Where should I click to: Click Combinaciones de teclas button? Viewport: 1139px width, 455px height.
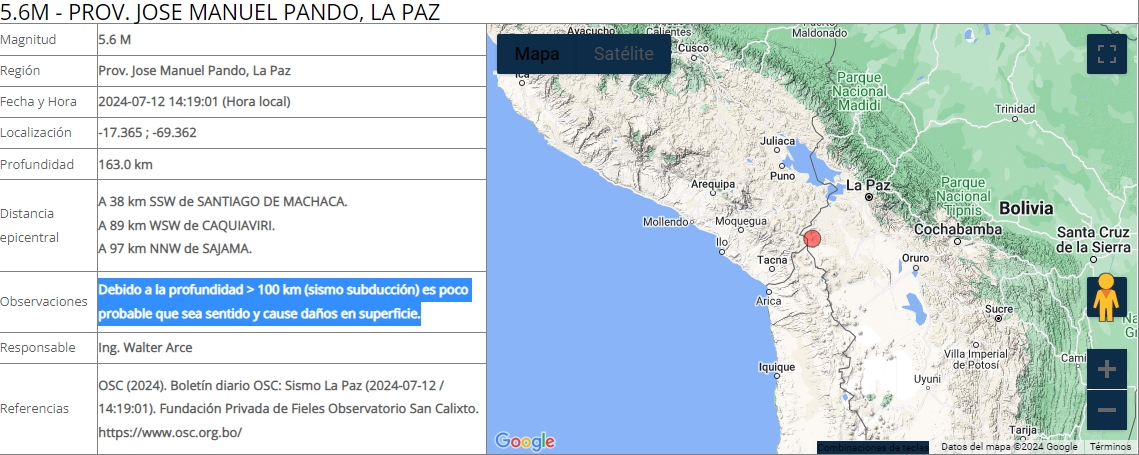pyautogui.click(x=872, y=447)
